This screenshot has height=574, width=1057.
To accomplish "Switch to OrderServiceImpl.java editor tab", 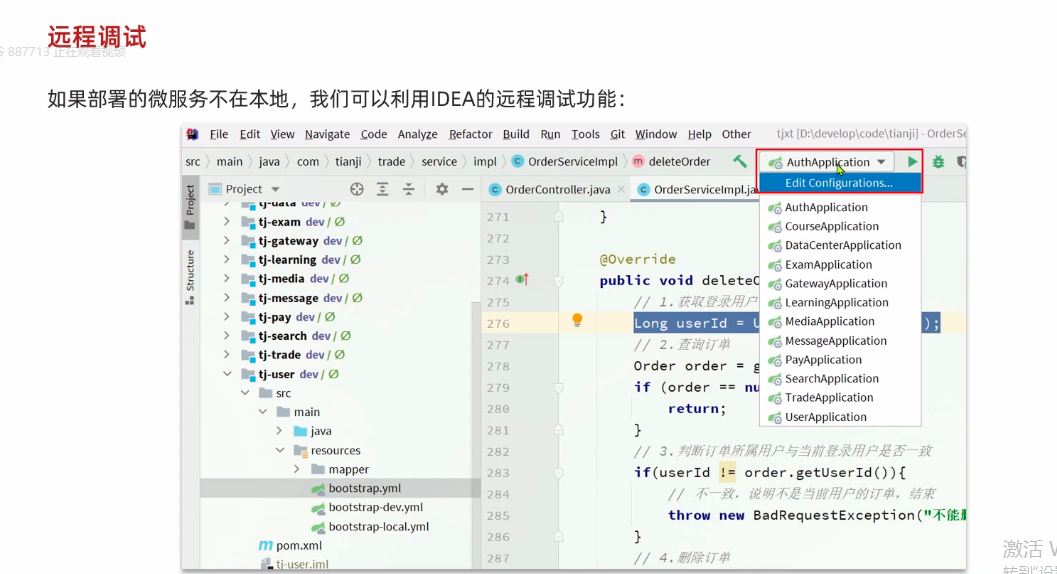I will tap(696, 190).
